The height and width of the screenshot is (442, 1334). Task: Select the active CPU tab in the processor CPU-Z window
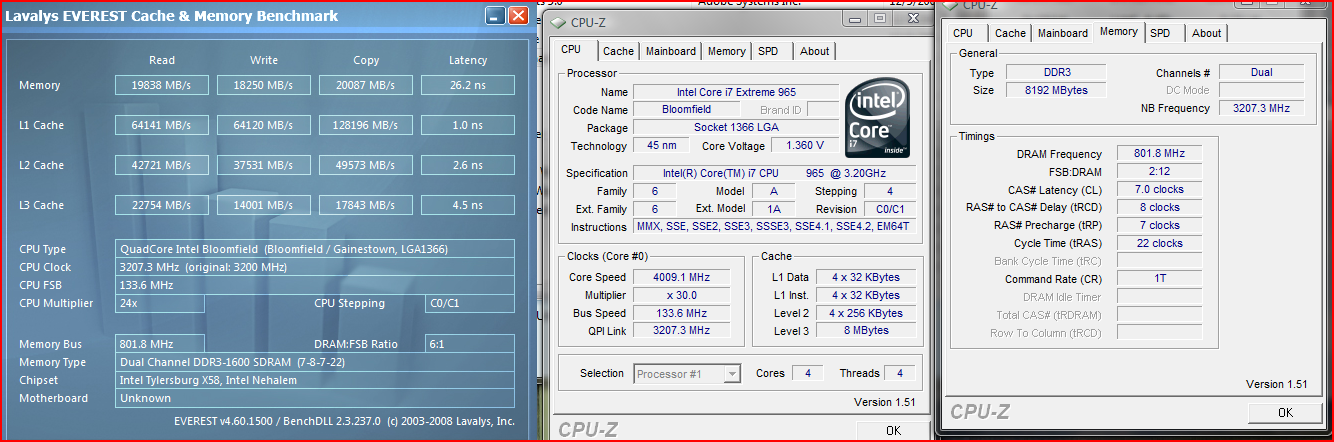[571, 50]
